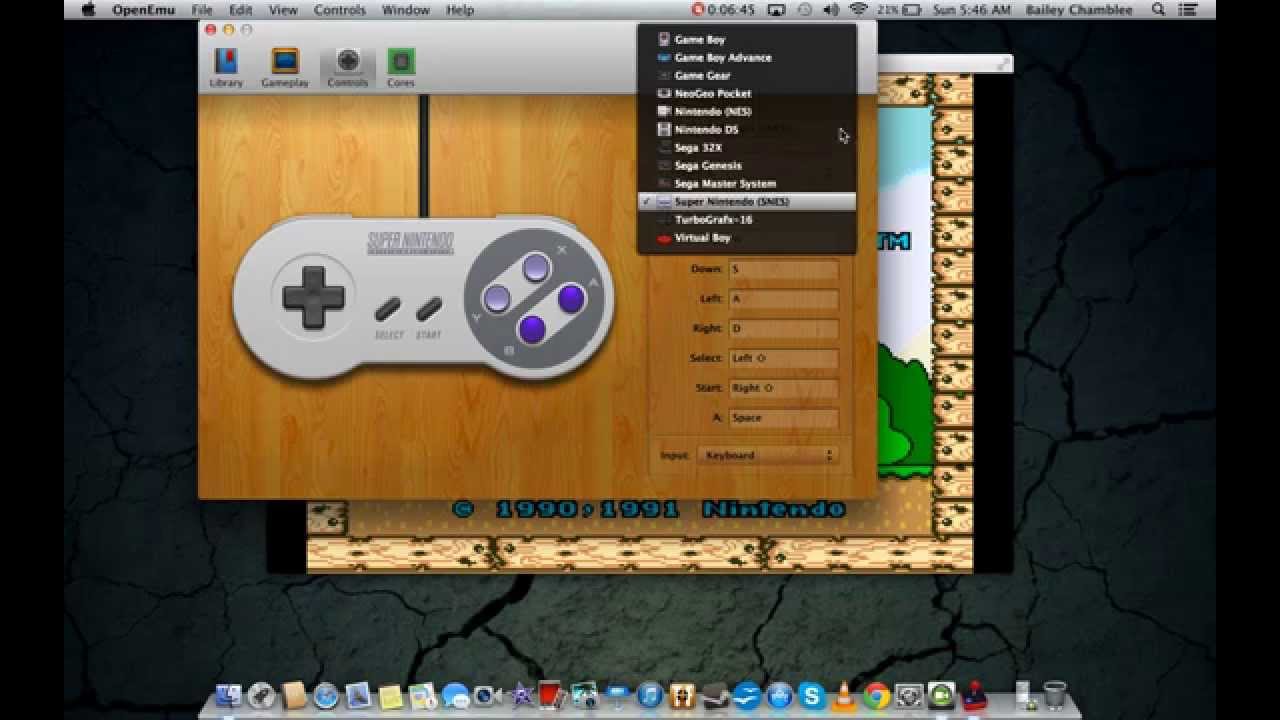Choose Sega Master System from the system list

[747, 184]
